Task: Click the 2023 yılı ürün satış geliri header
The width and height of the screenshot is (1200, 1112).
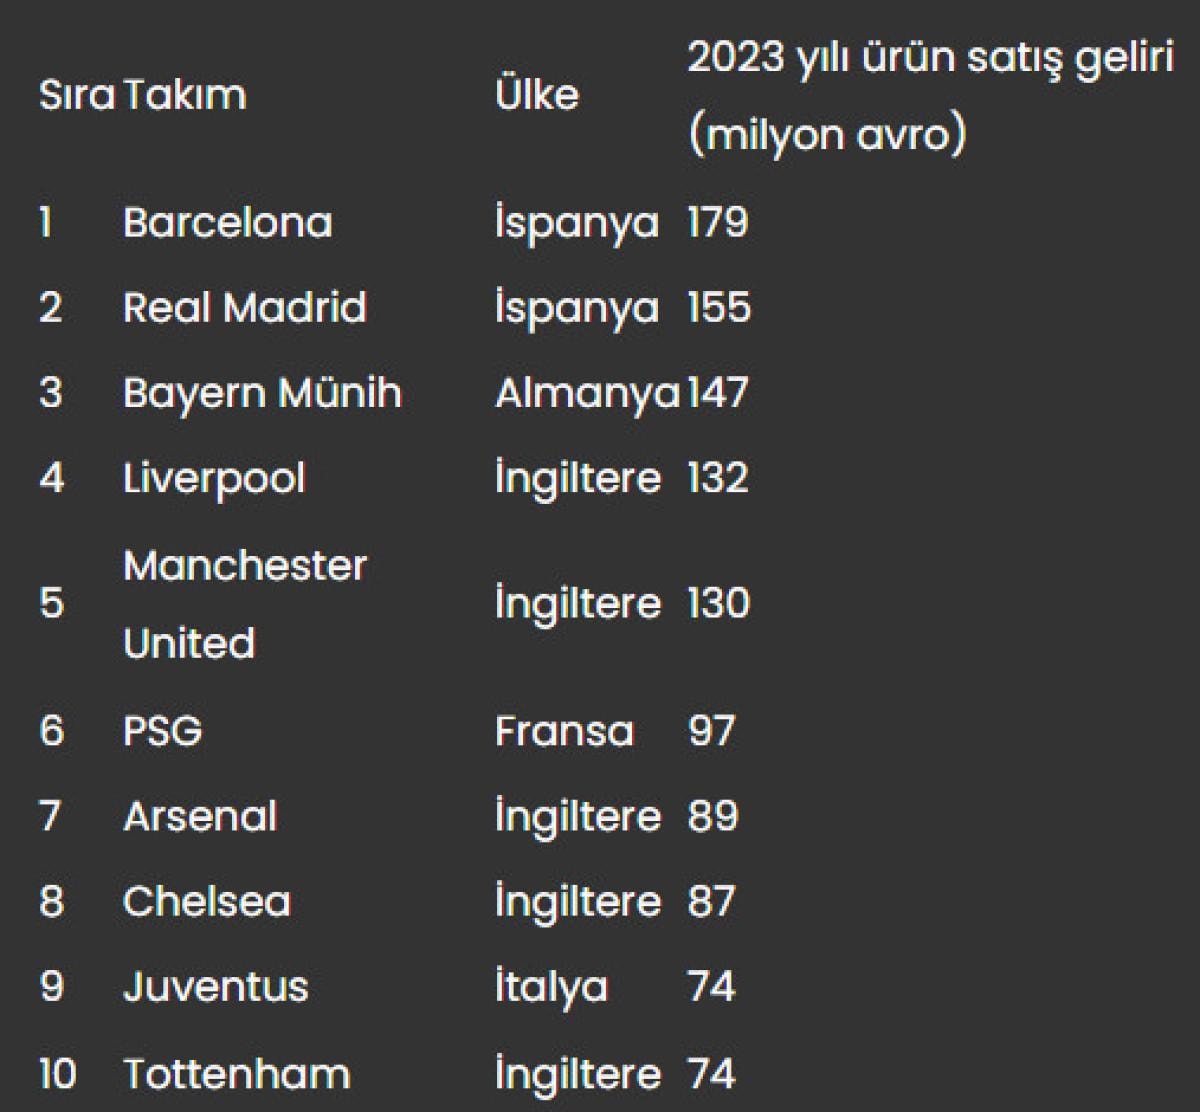Action: point(929,95)
